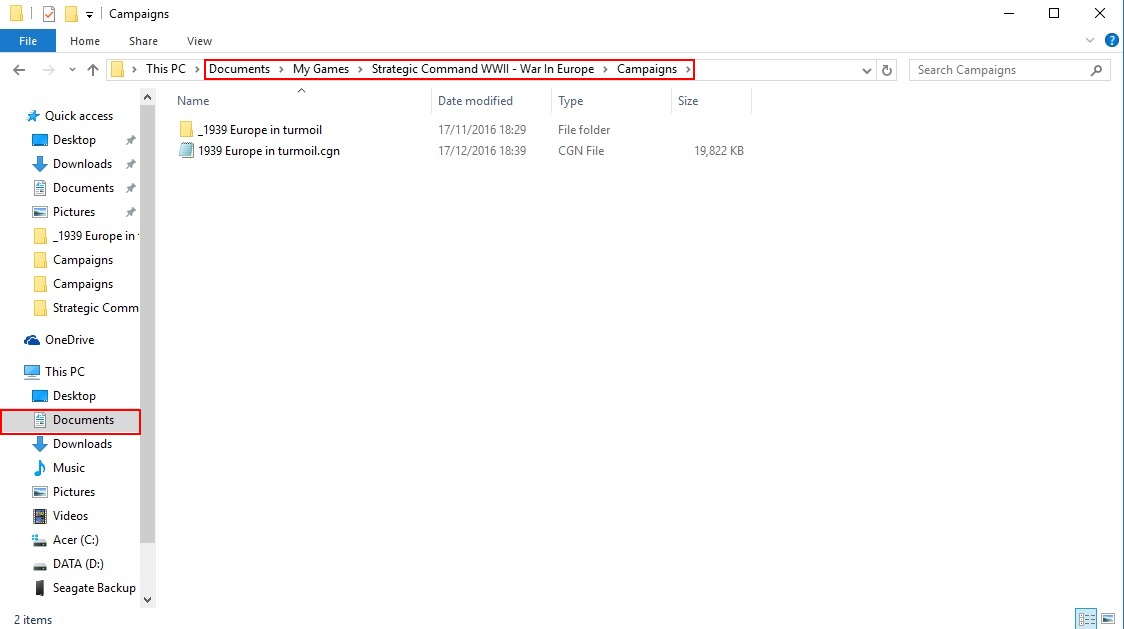Click the Properties quick access toolbar icon
1124x629 pixels.
click(x=49, y=14)
